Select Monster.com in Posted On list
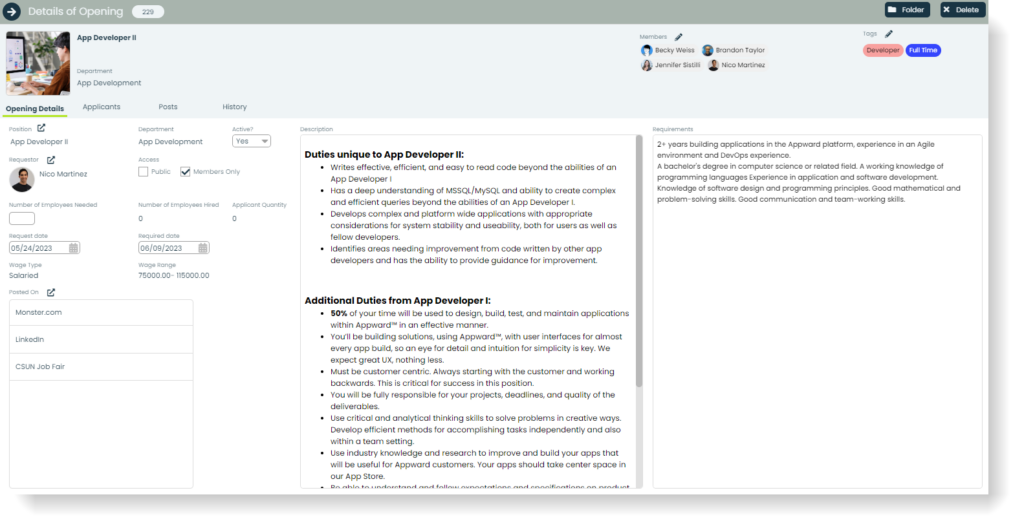This screenshot has width=1024, height=530. tap(101, 313)
